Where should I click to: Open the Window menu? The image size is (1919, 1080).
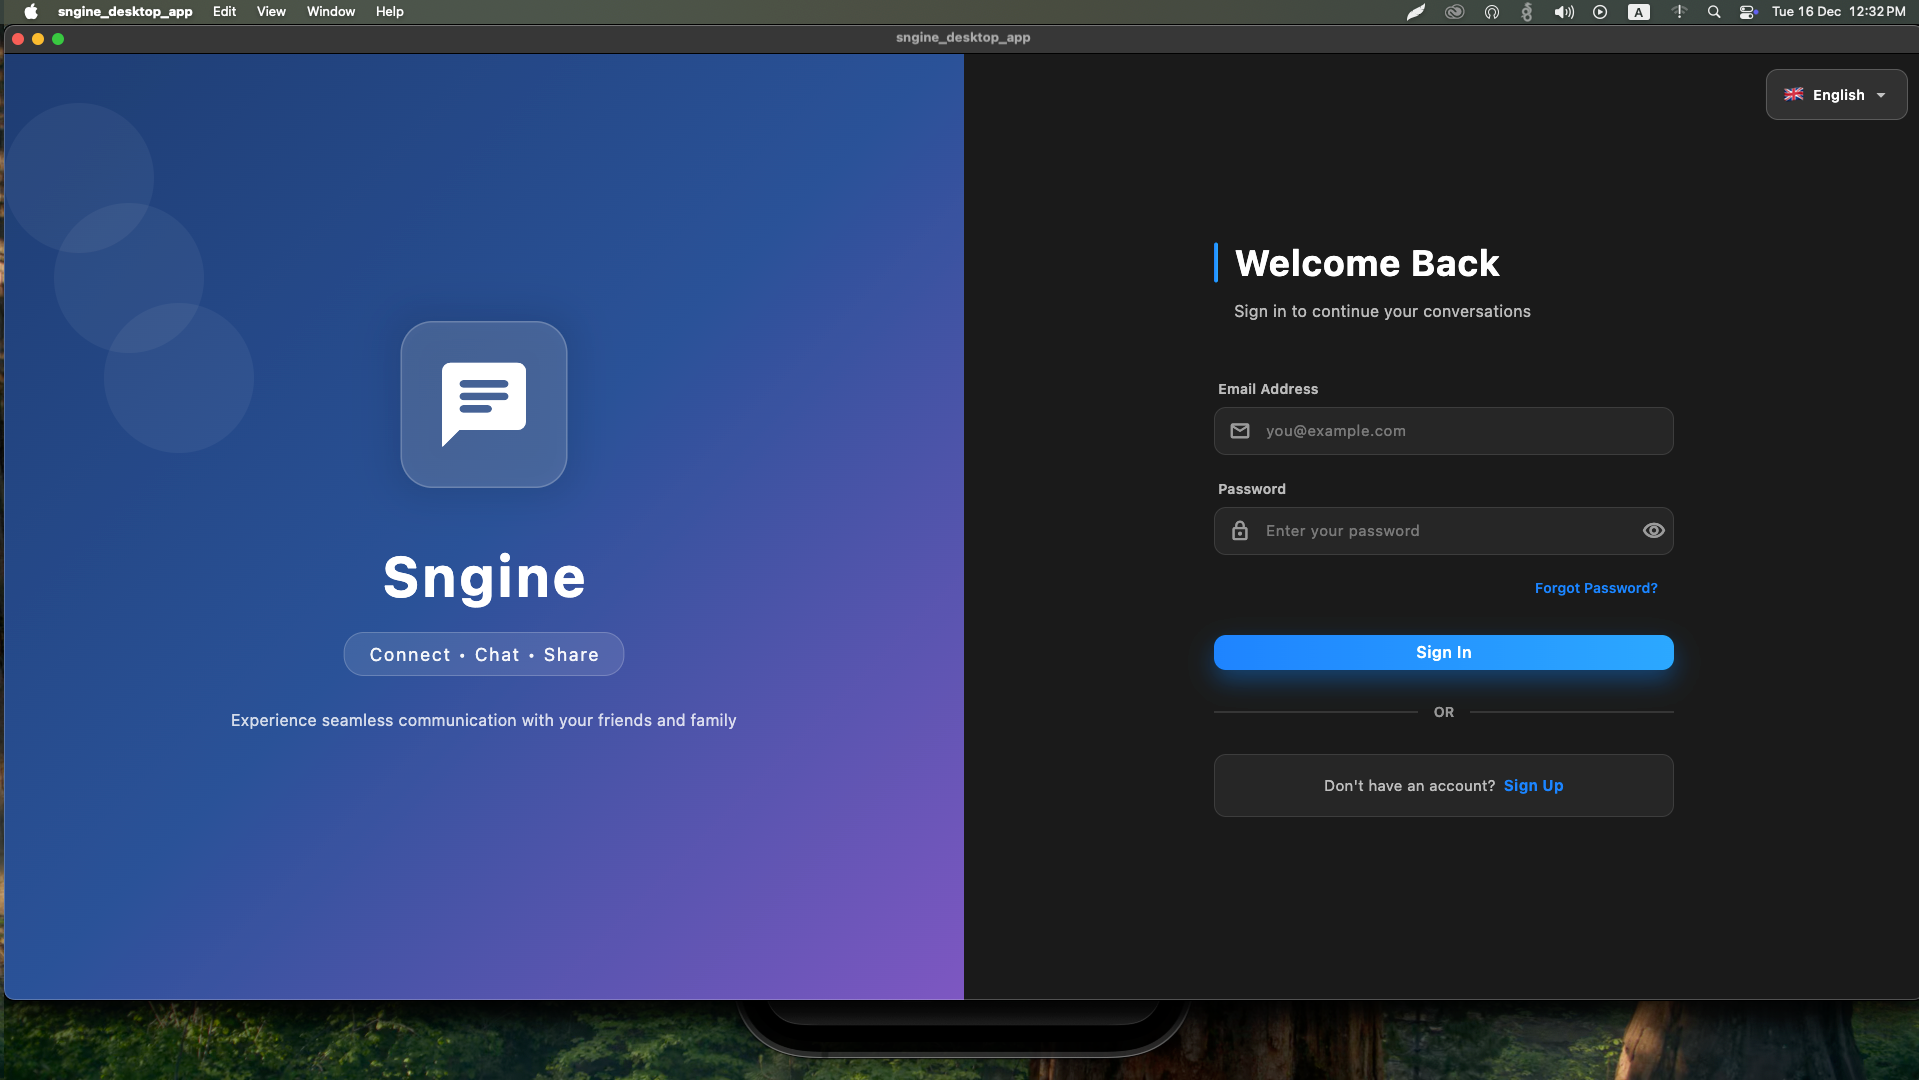(330, 11)
